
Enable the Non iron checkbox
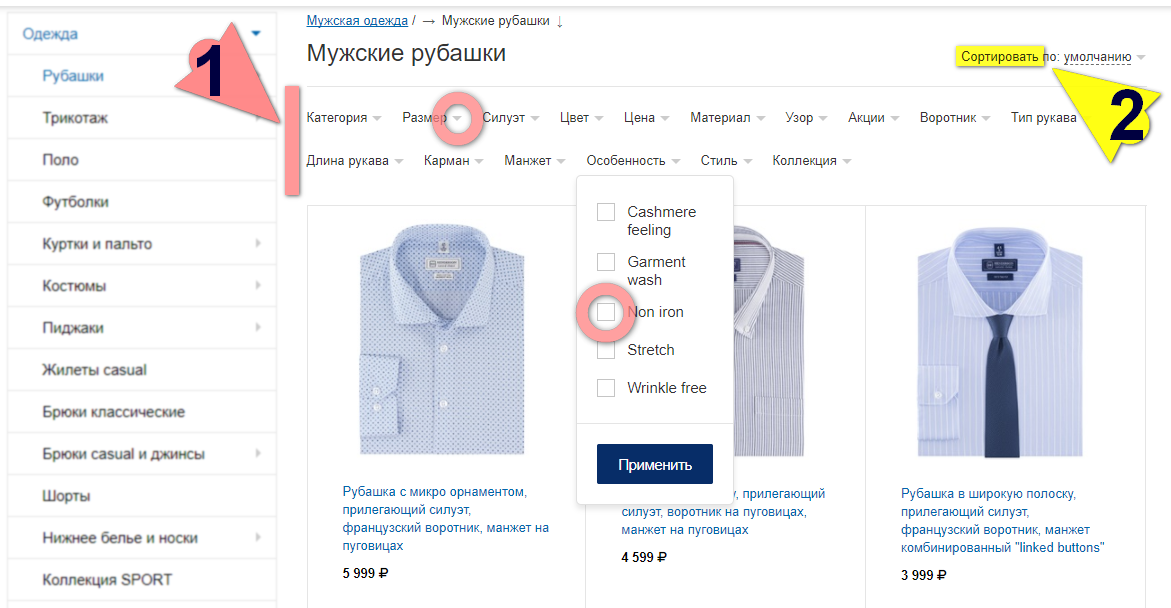point(606,312)
